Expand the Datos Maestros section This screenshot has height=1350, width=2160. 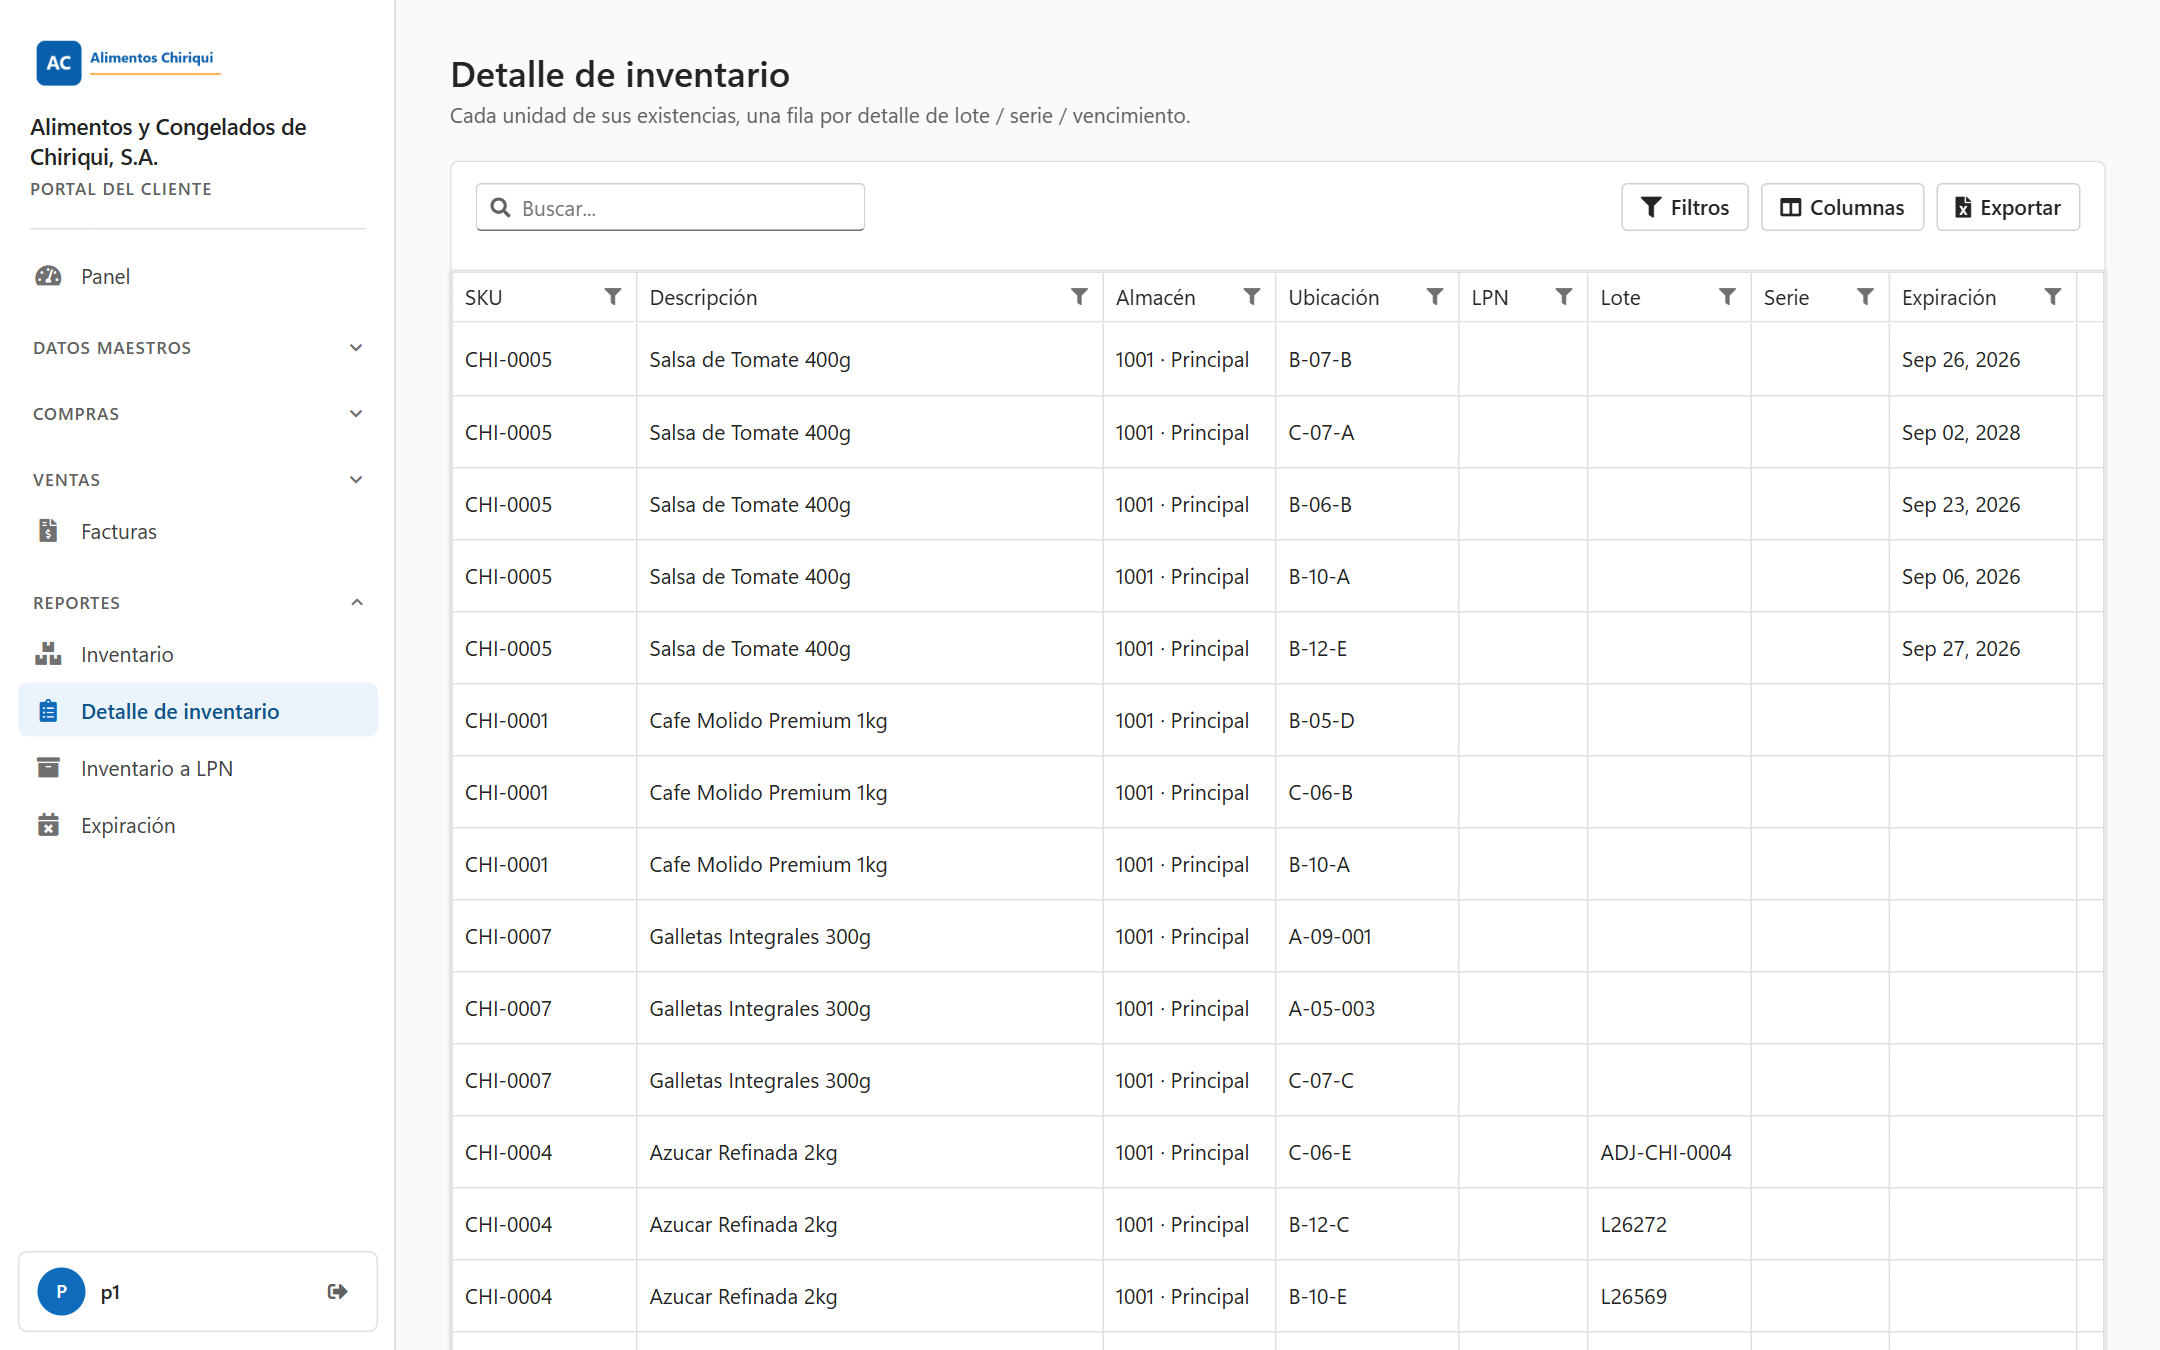click(198, 348)
